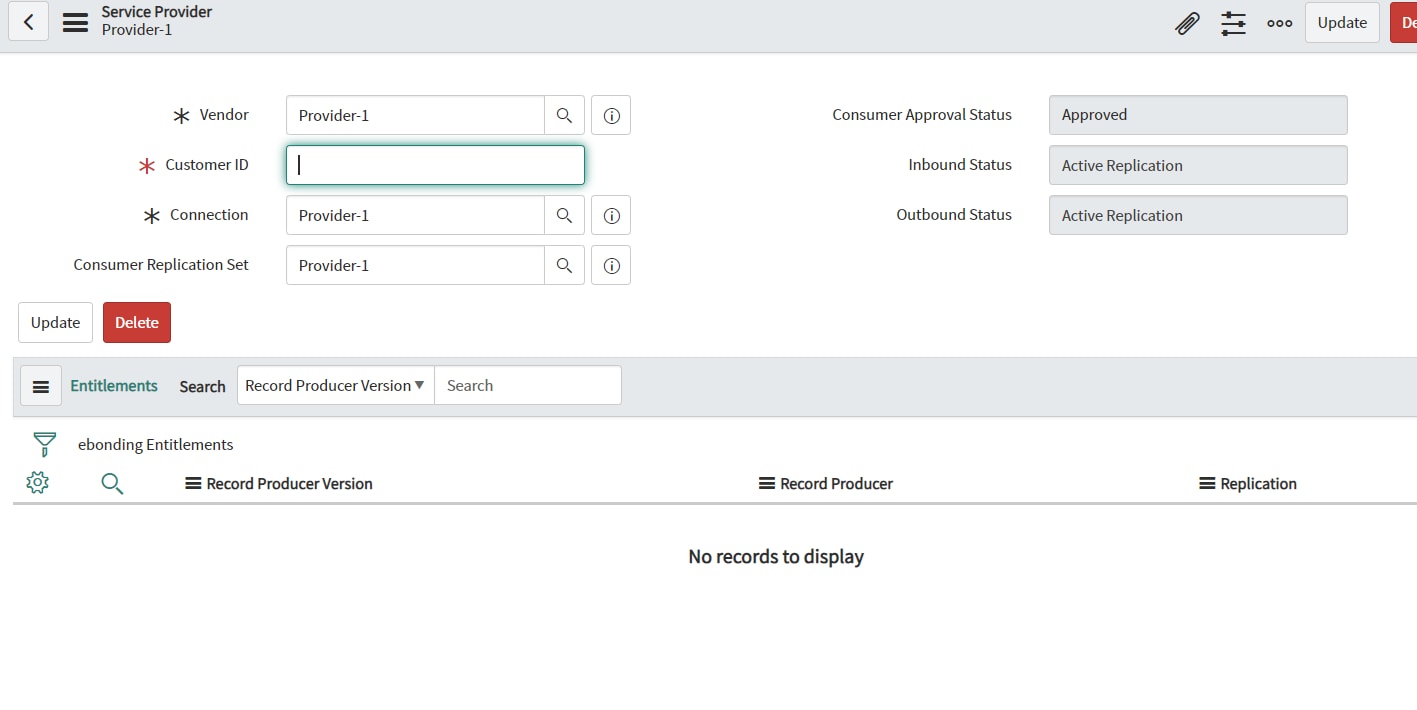This screenshot has height=710, width=1417.
Task: Click the filter icon above ebonding Entitlements
Action: click(44, 444)
